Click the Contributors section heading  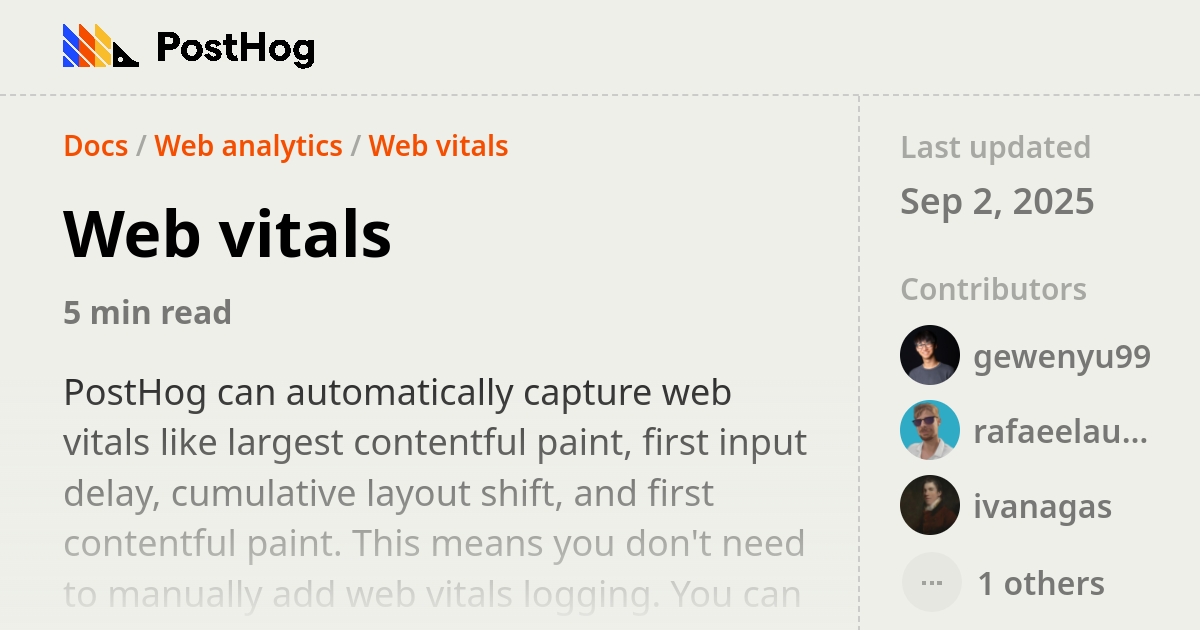coord(993,289)
